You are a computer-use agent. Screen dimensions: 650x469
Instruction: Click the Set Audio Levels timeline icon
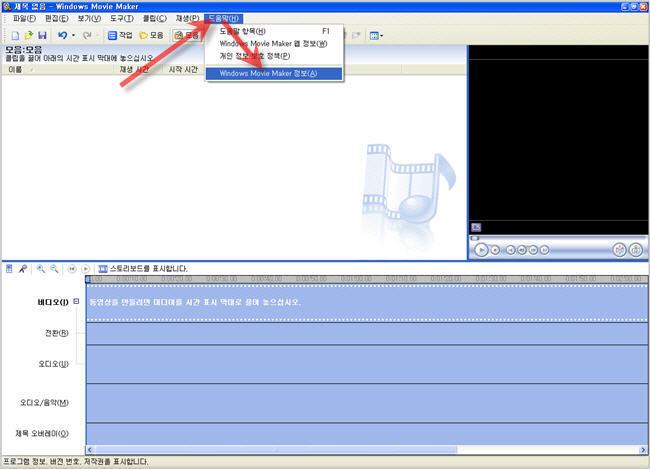tap(9, 269)
